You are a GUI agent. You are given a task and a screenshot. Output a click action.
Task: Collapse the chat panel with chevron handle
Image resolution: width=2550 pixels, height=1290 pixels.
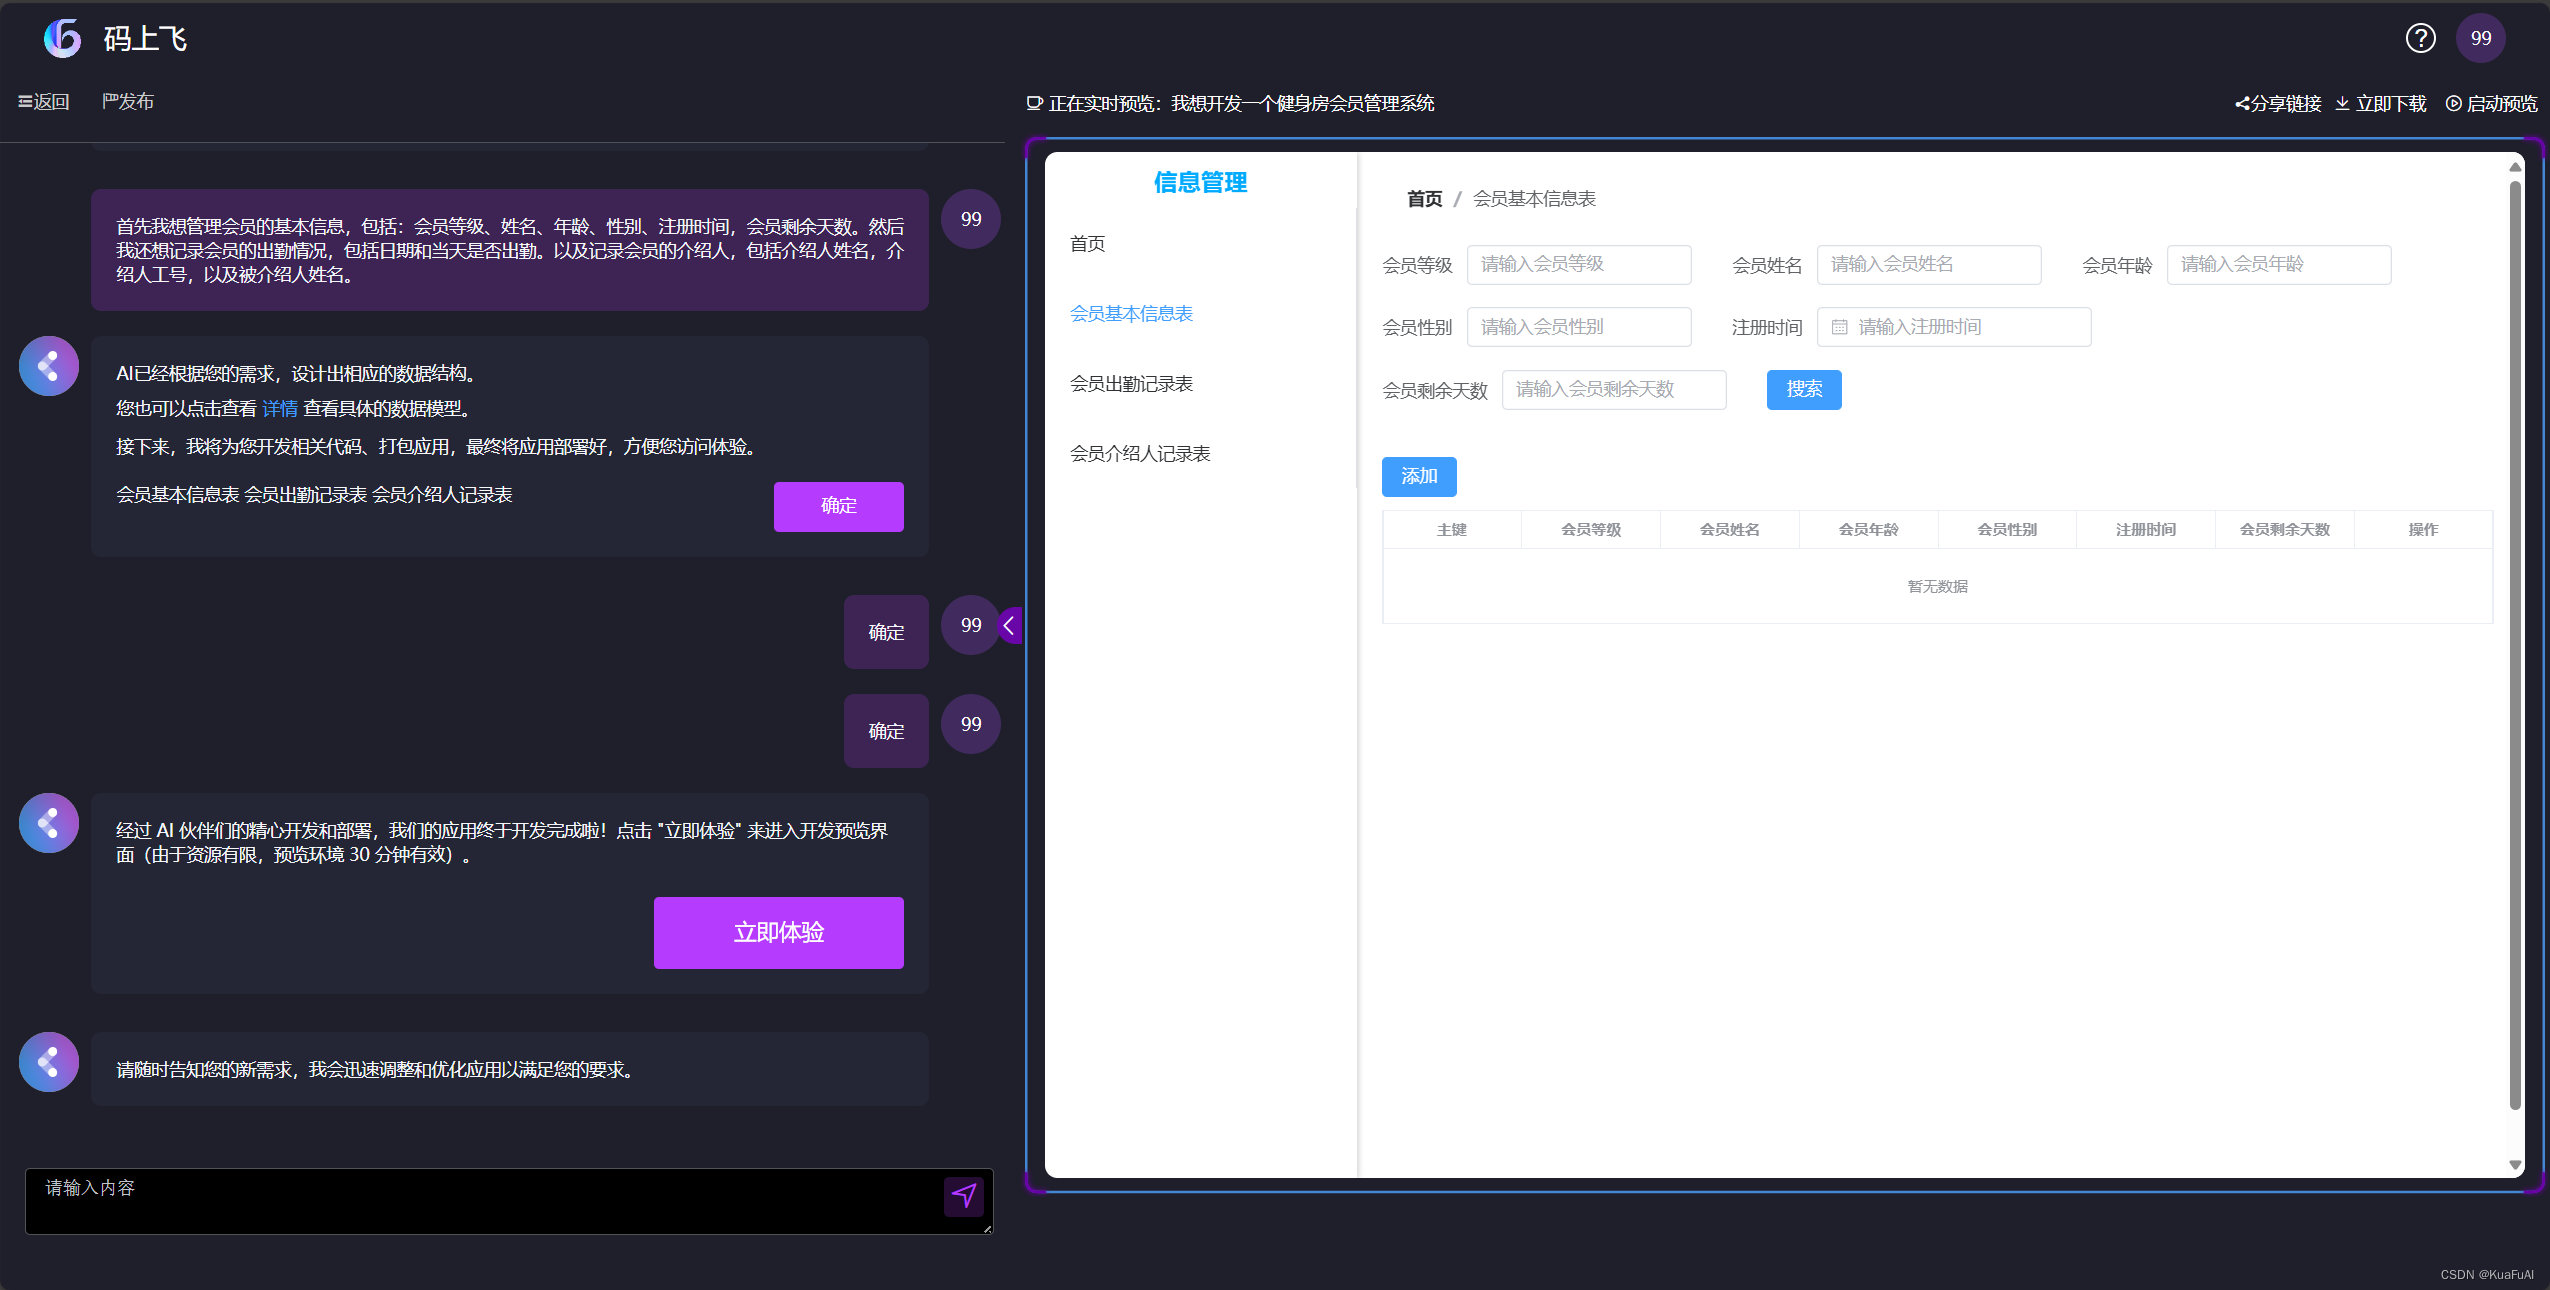[1010, 626]
